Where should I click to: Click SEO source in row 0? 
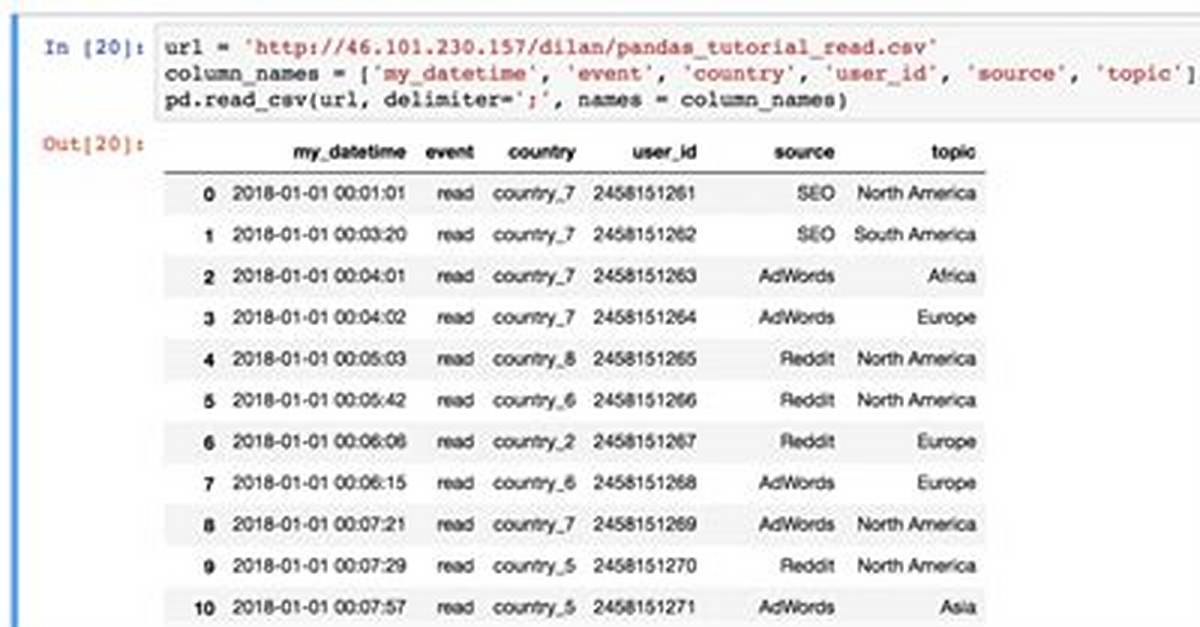(x=816, y=194)
